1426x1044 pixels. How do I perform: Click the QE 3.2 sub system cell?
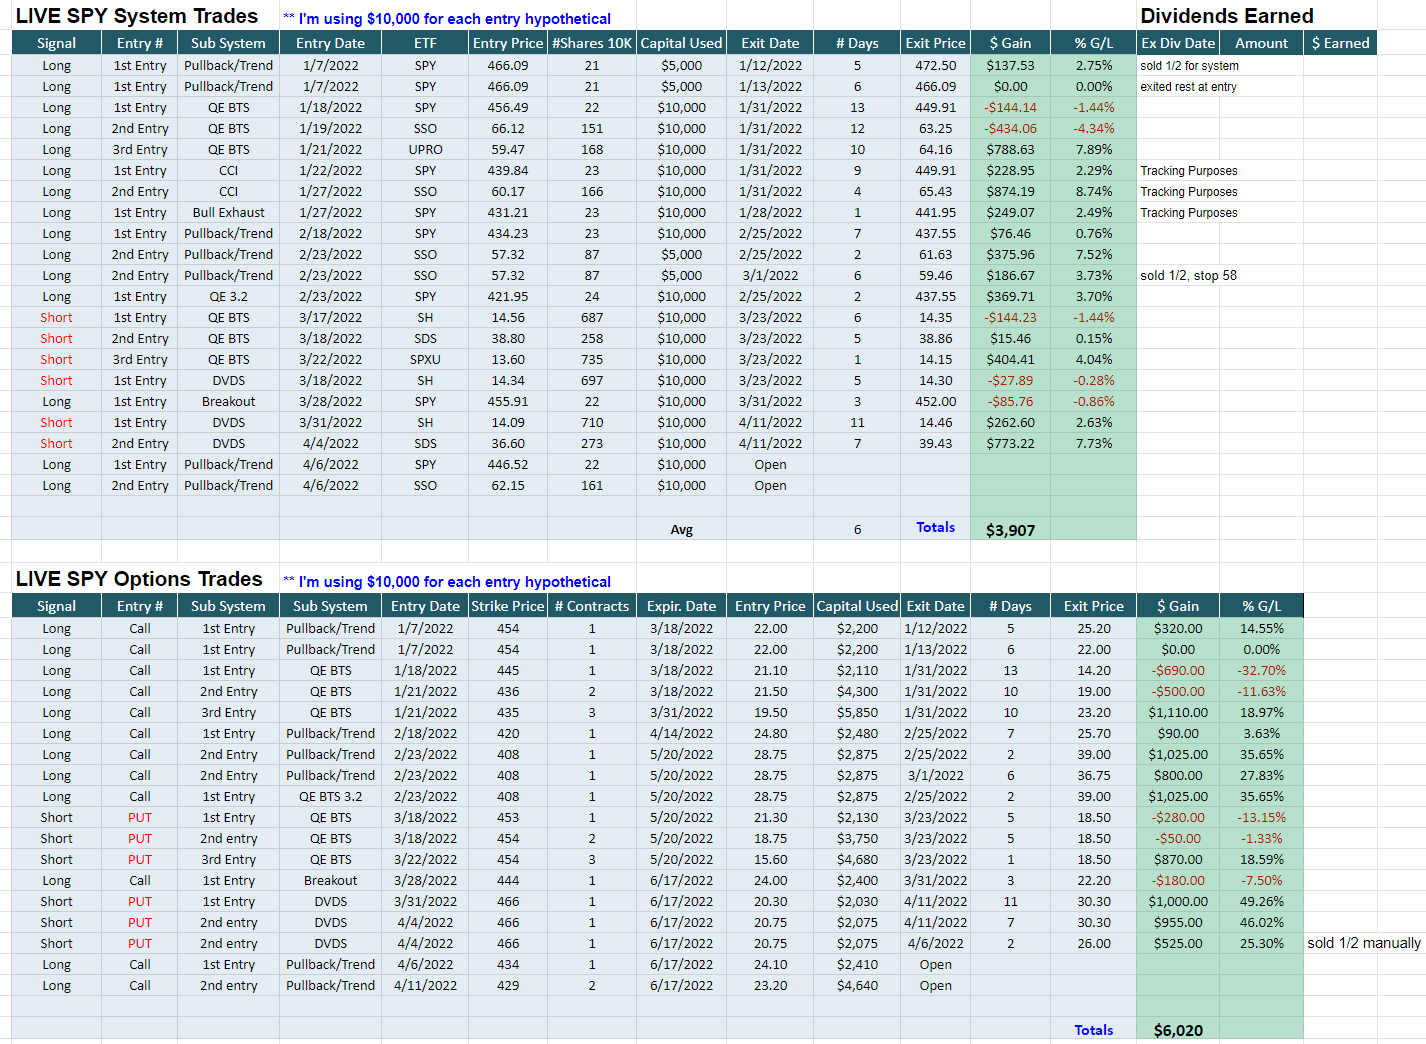[x=228, y=296]
